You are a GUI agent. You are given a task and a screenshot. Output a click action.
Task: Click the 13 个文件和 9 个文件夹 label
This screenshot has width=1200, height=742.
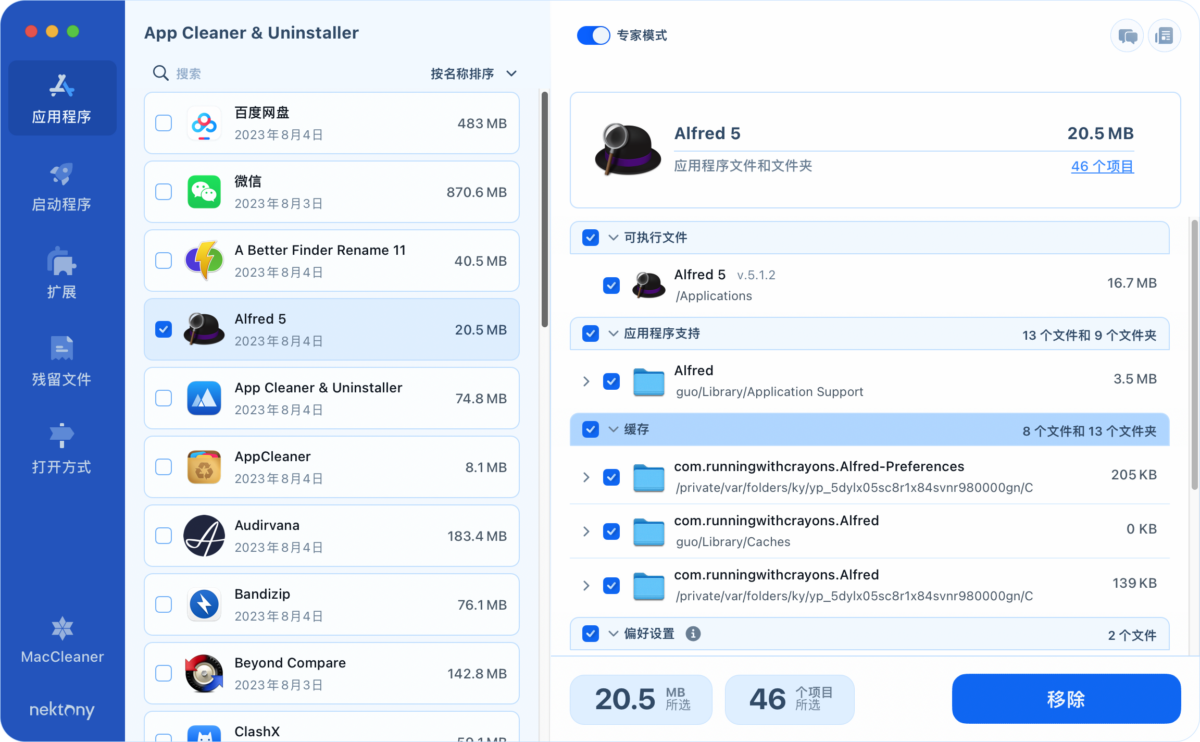1089,335
